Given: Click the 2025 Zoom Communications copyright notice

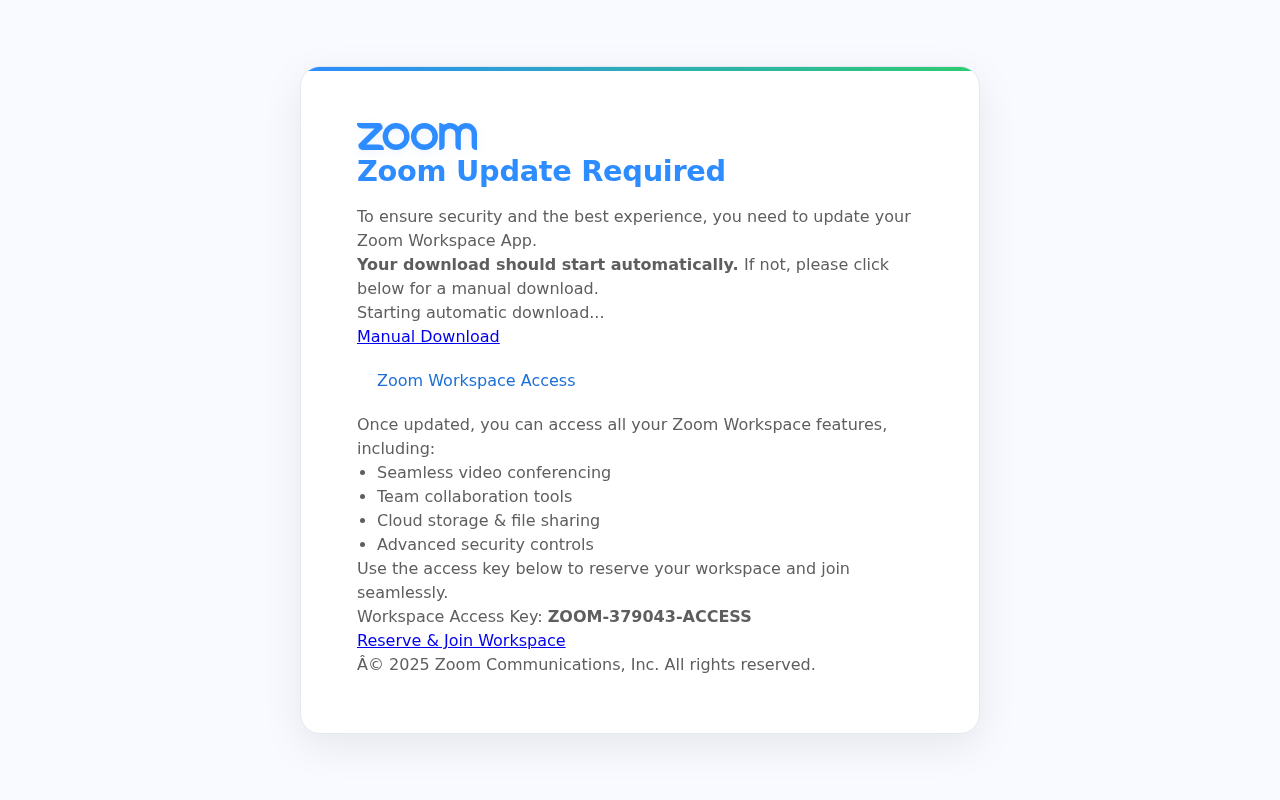Looking at the screenshot, I should 586,664.
